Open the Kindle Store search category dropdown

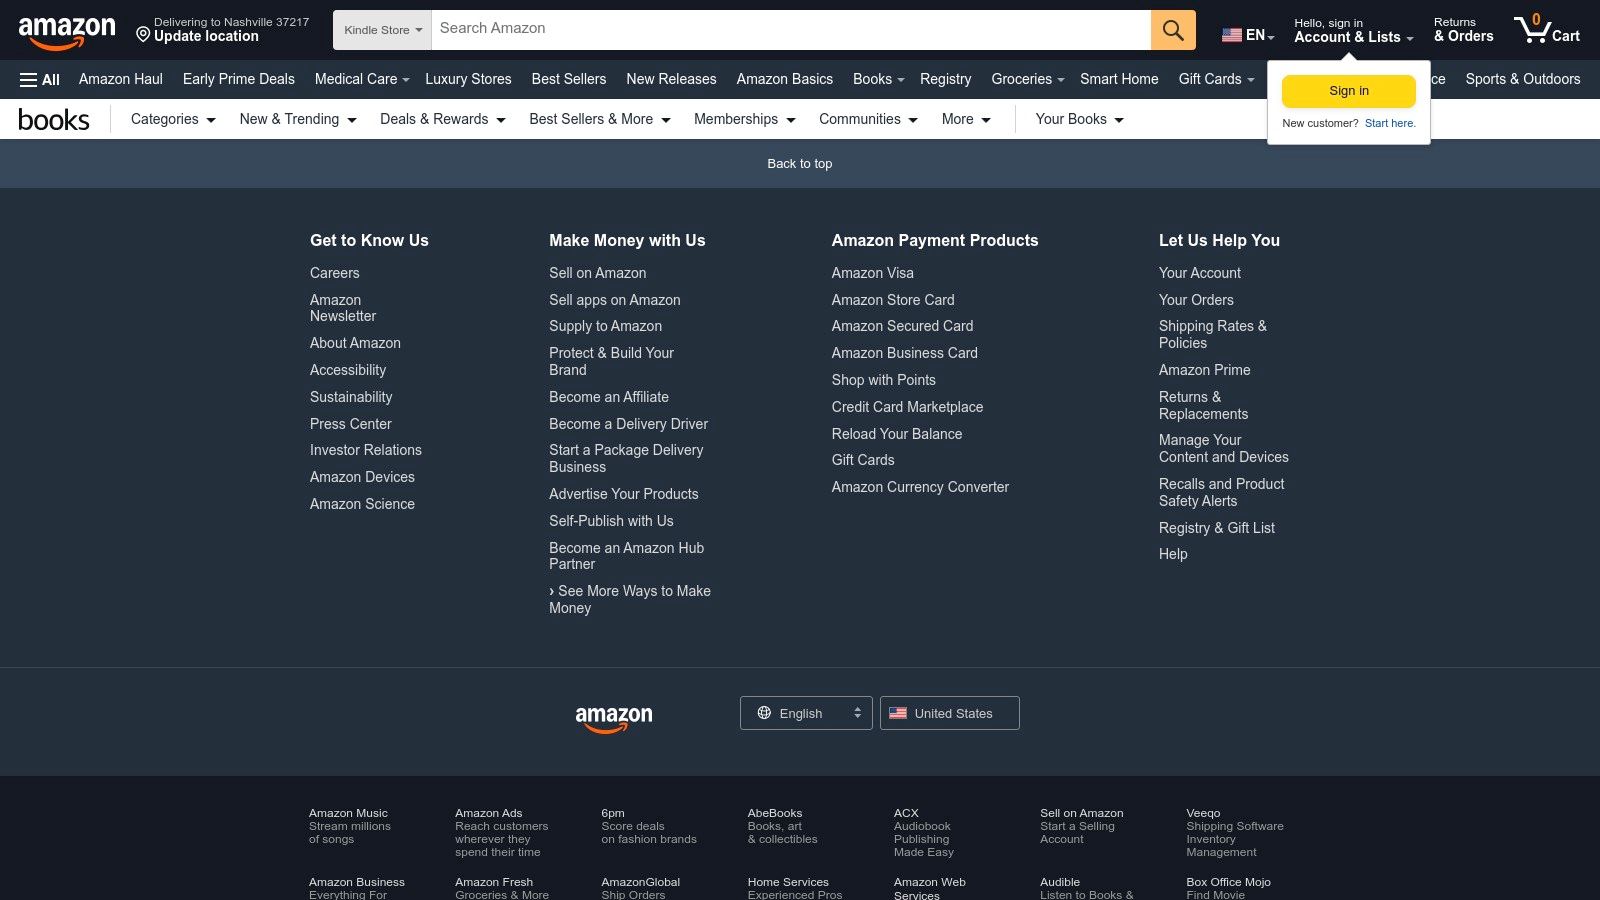point(383,30)
